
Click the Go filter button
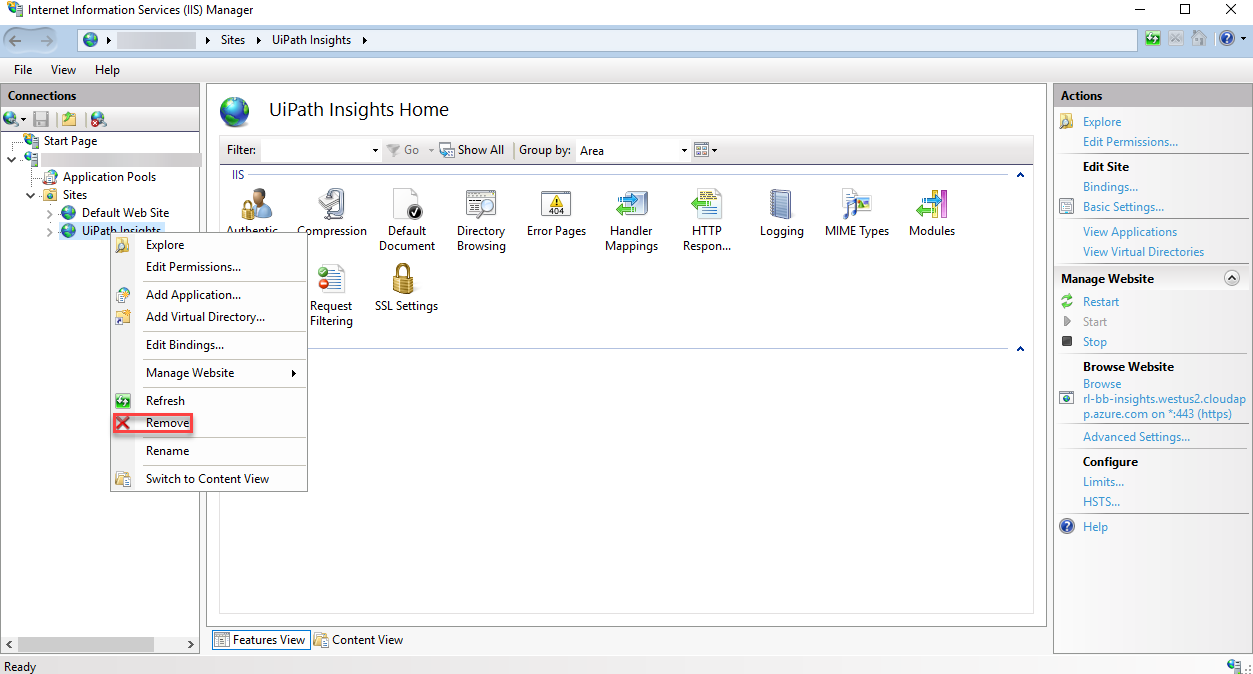point(403,150)
